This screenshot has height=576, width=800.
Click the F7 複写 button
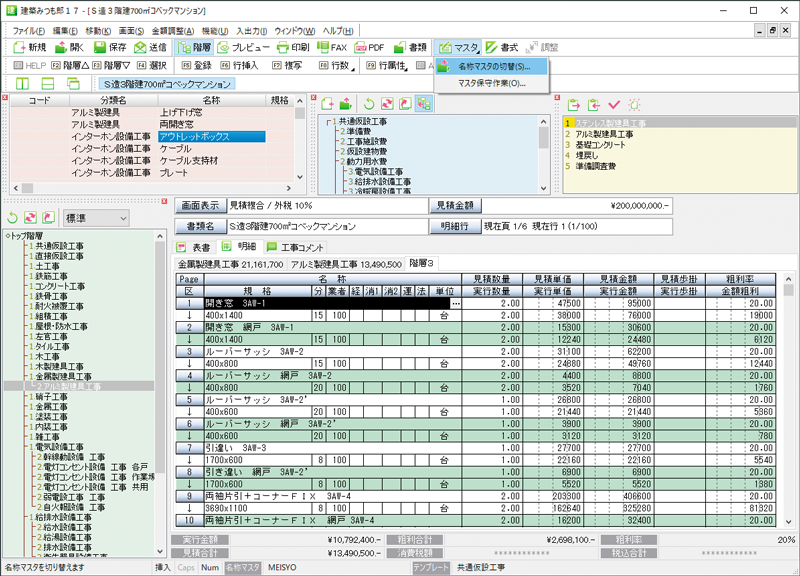[287, 65]
